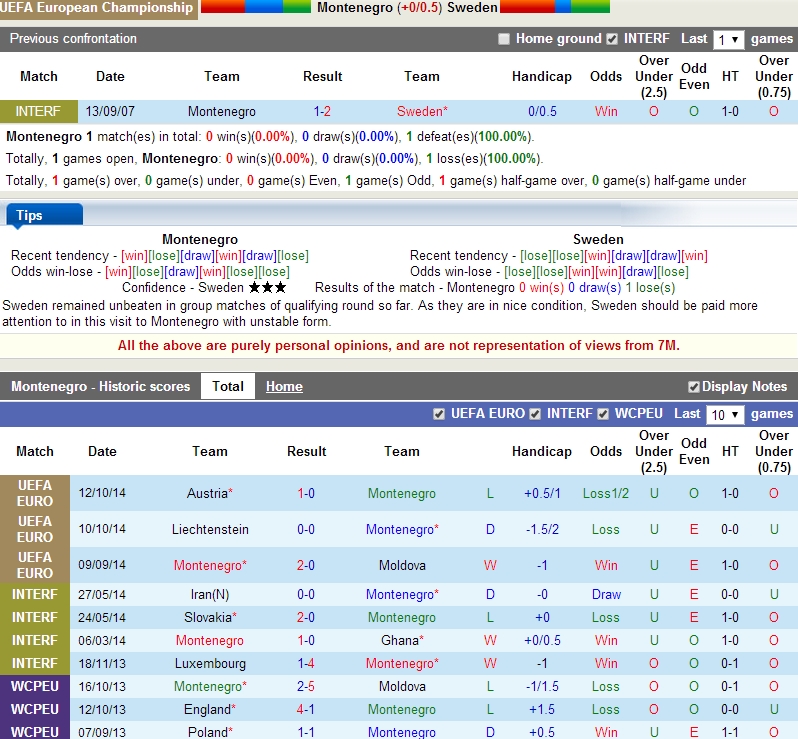This screenshot has height=739, width=798.
Task: Click the 12/10/14 date cell
Action: pyautogui.click(x=102, y=493)
